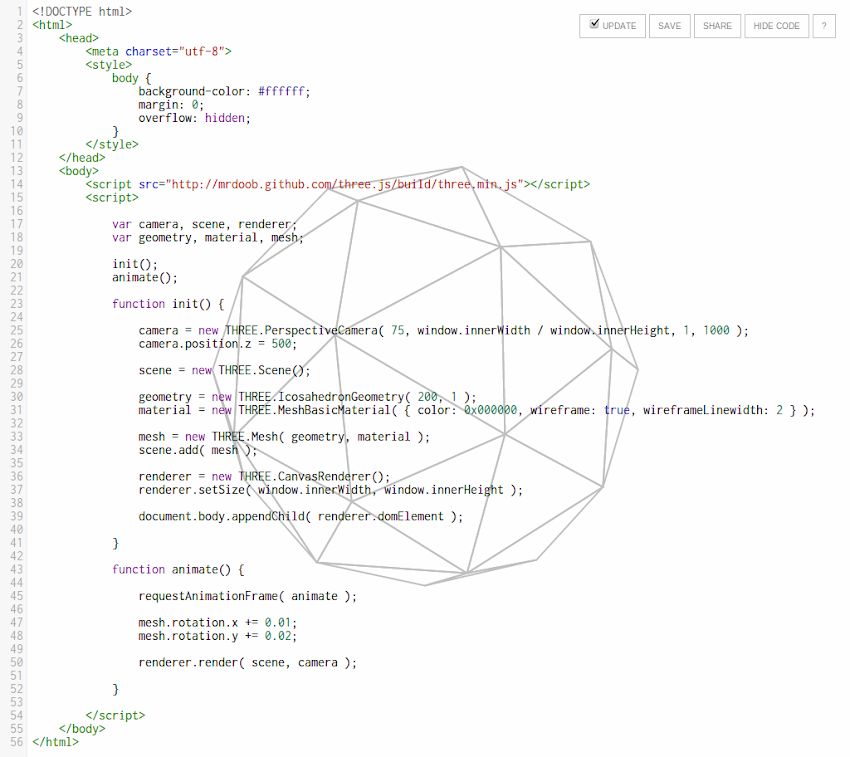Click the SAVE button

pyautogui.click(x=669, y=25)
